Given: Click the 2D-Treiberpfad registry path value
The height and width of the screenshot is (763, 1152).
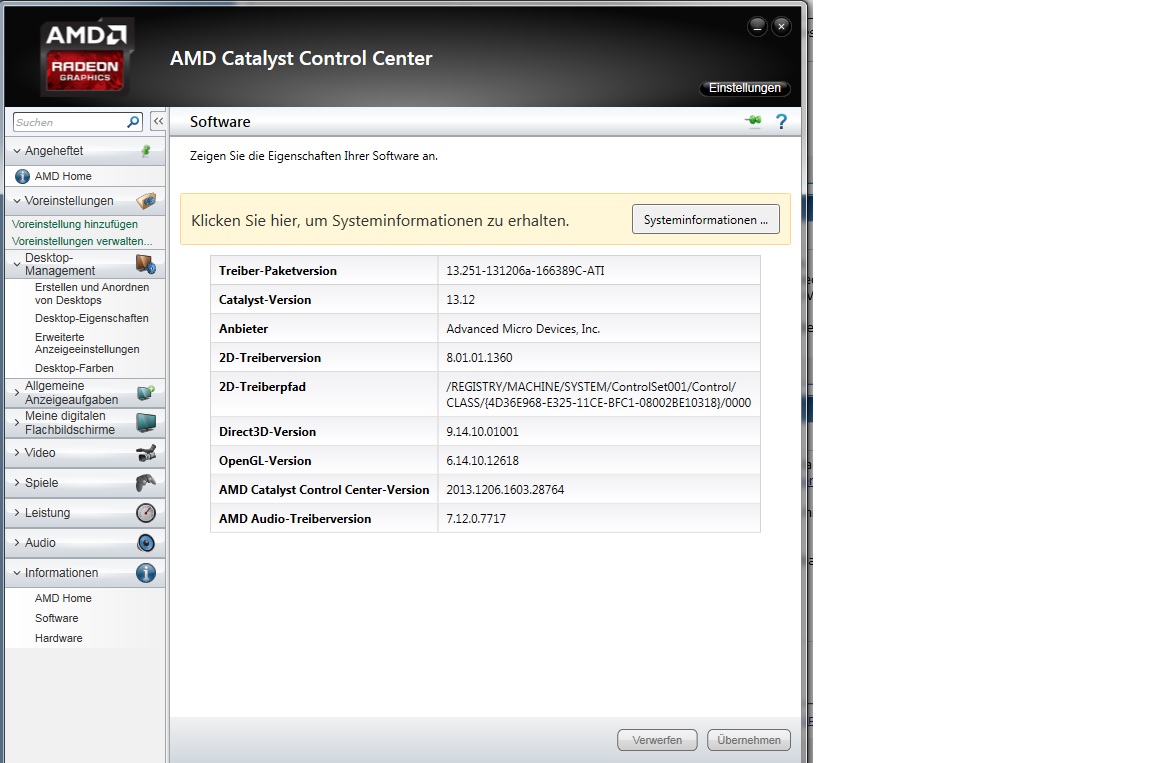Looking at the screenshot, I should click(x=599, y=394).
